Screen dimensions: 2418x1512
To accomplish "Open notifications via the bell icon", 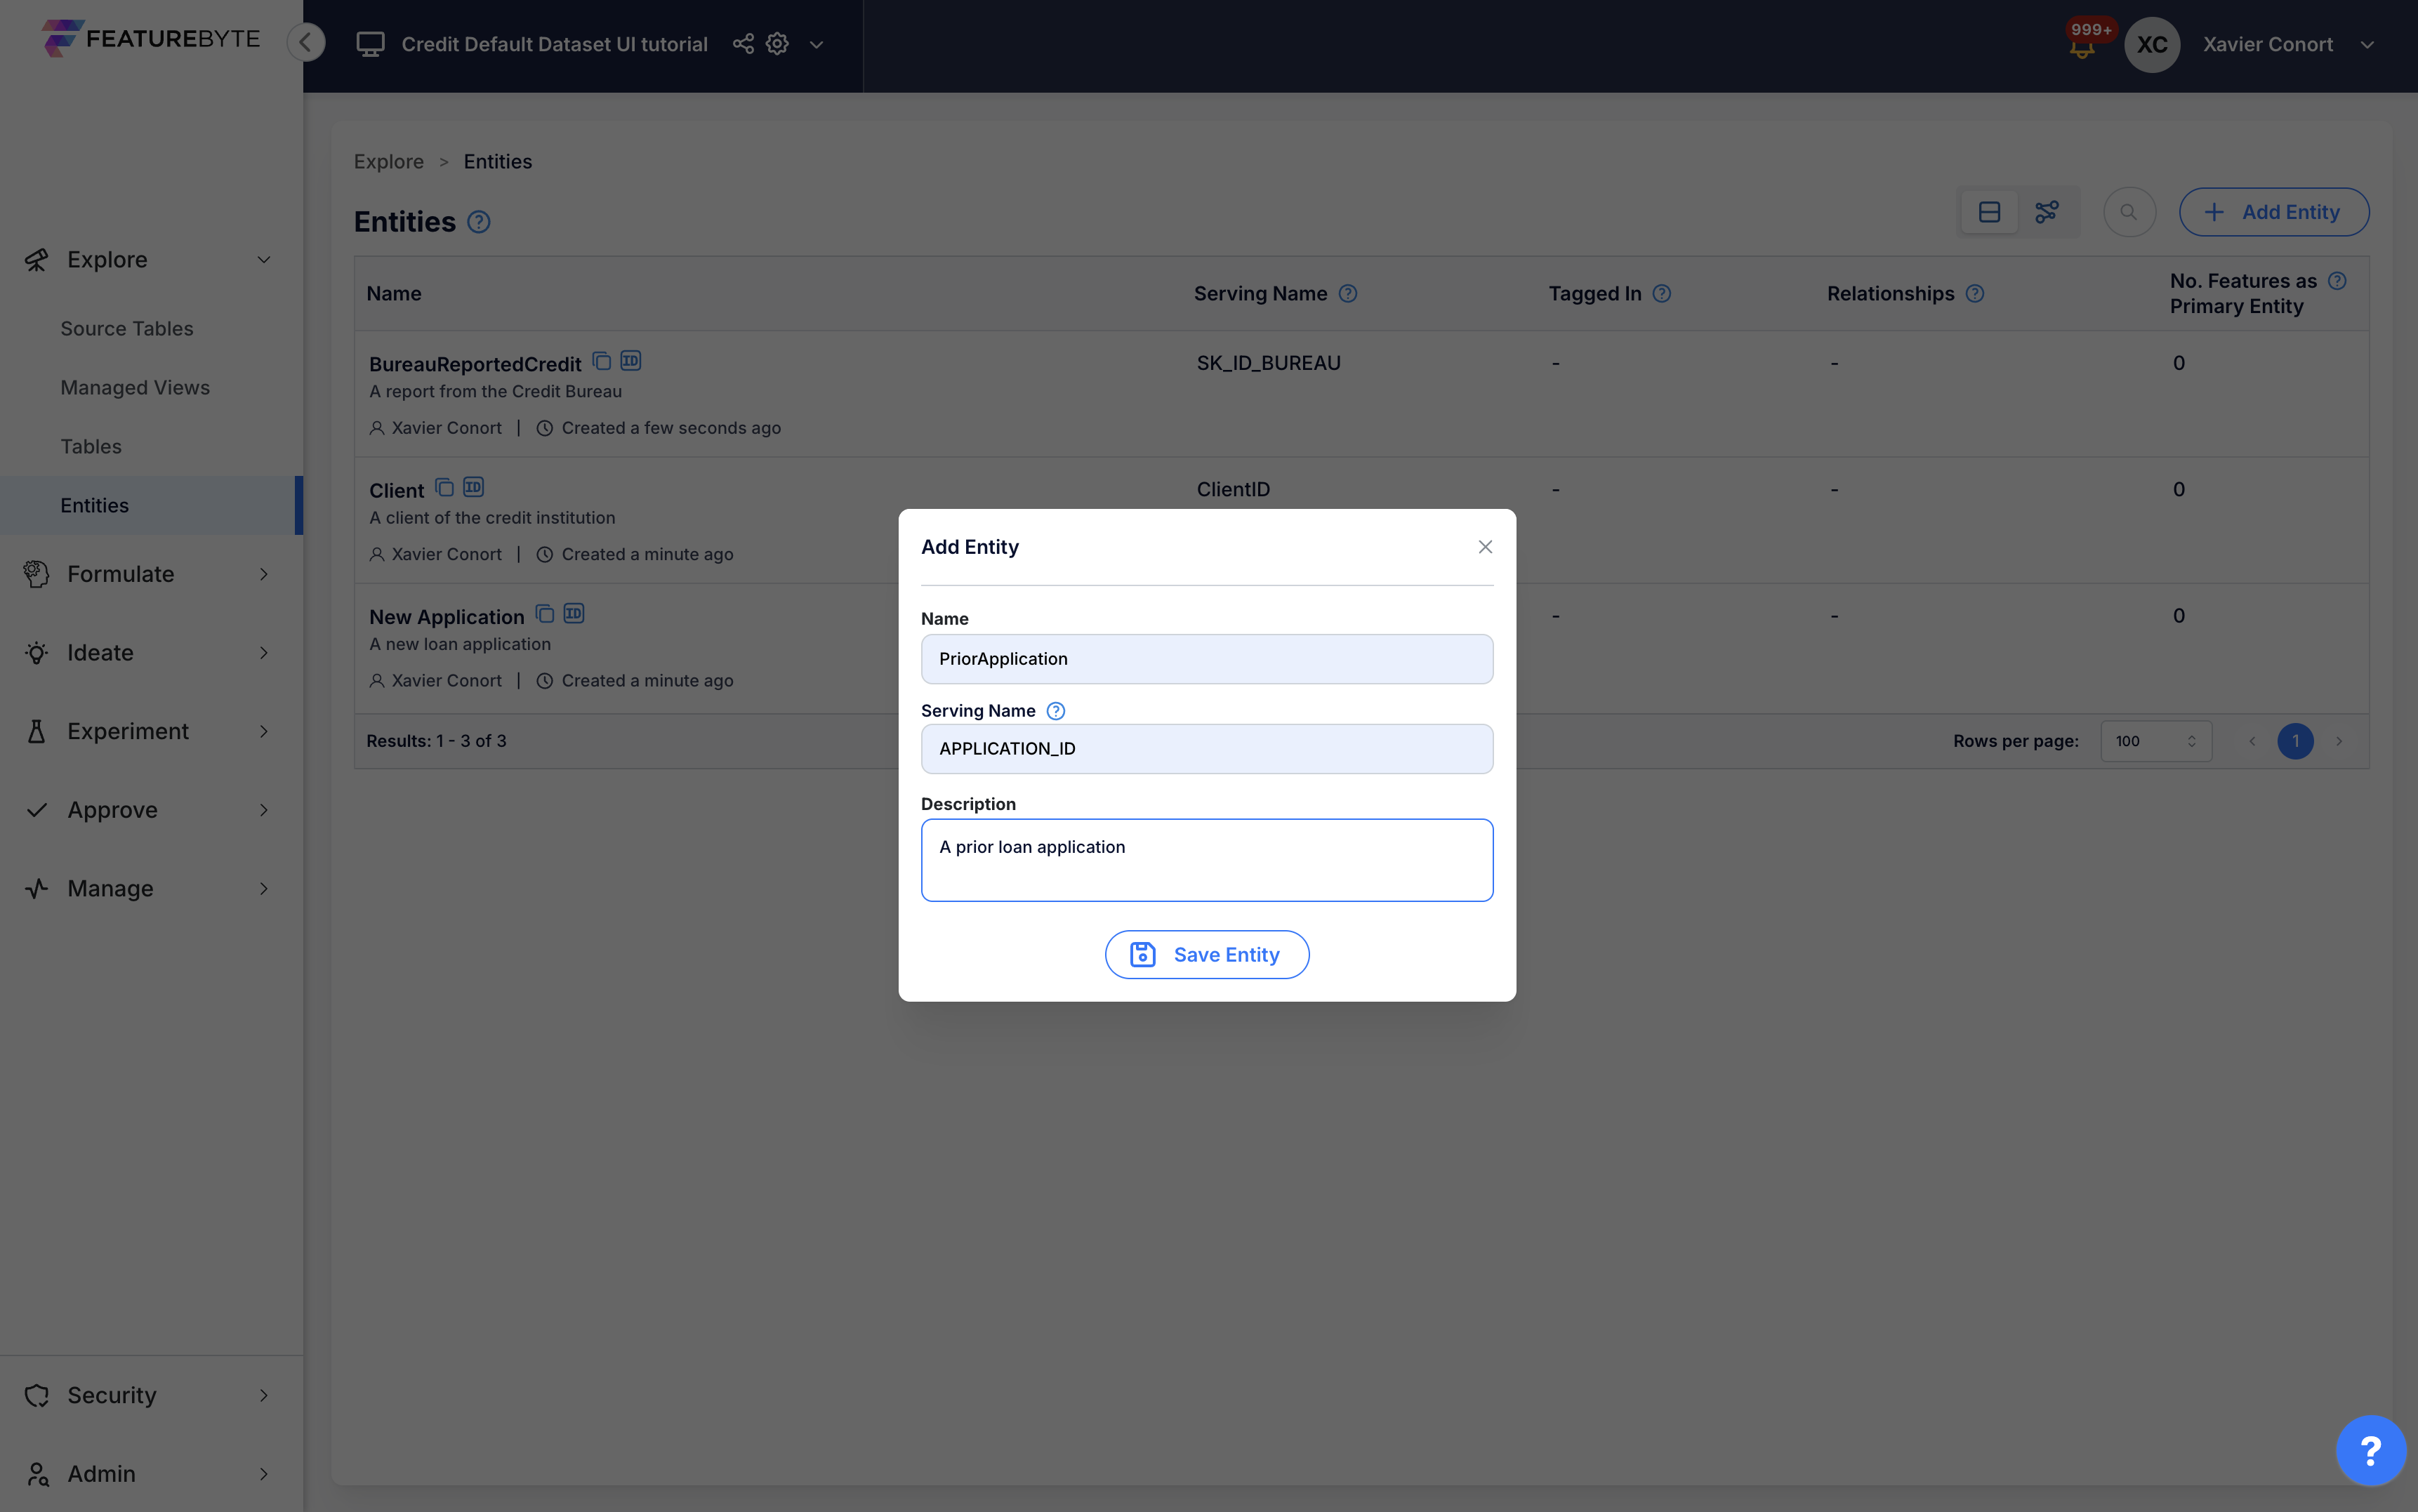I will (2083, 45).
